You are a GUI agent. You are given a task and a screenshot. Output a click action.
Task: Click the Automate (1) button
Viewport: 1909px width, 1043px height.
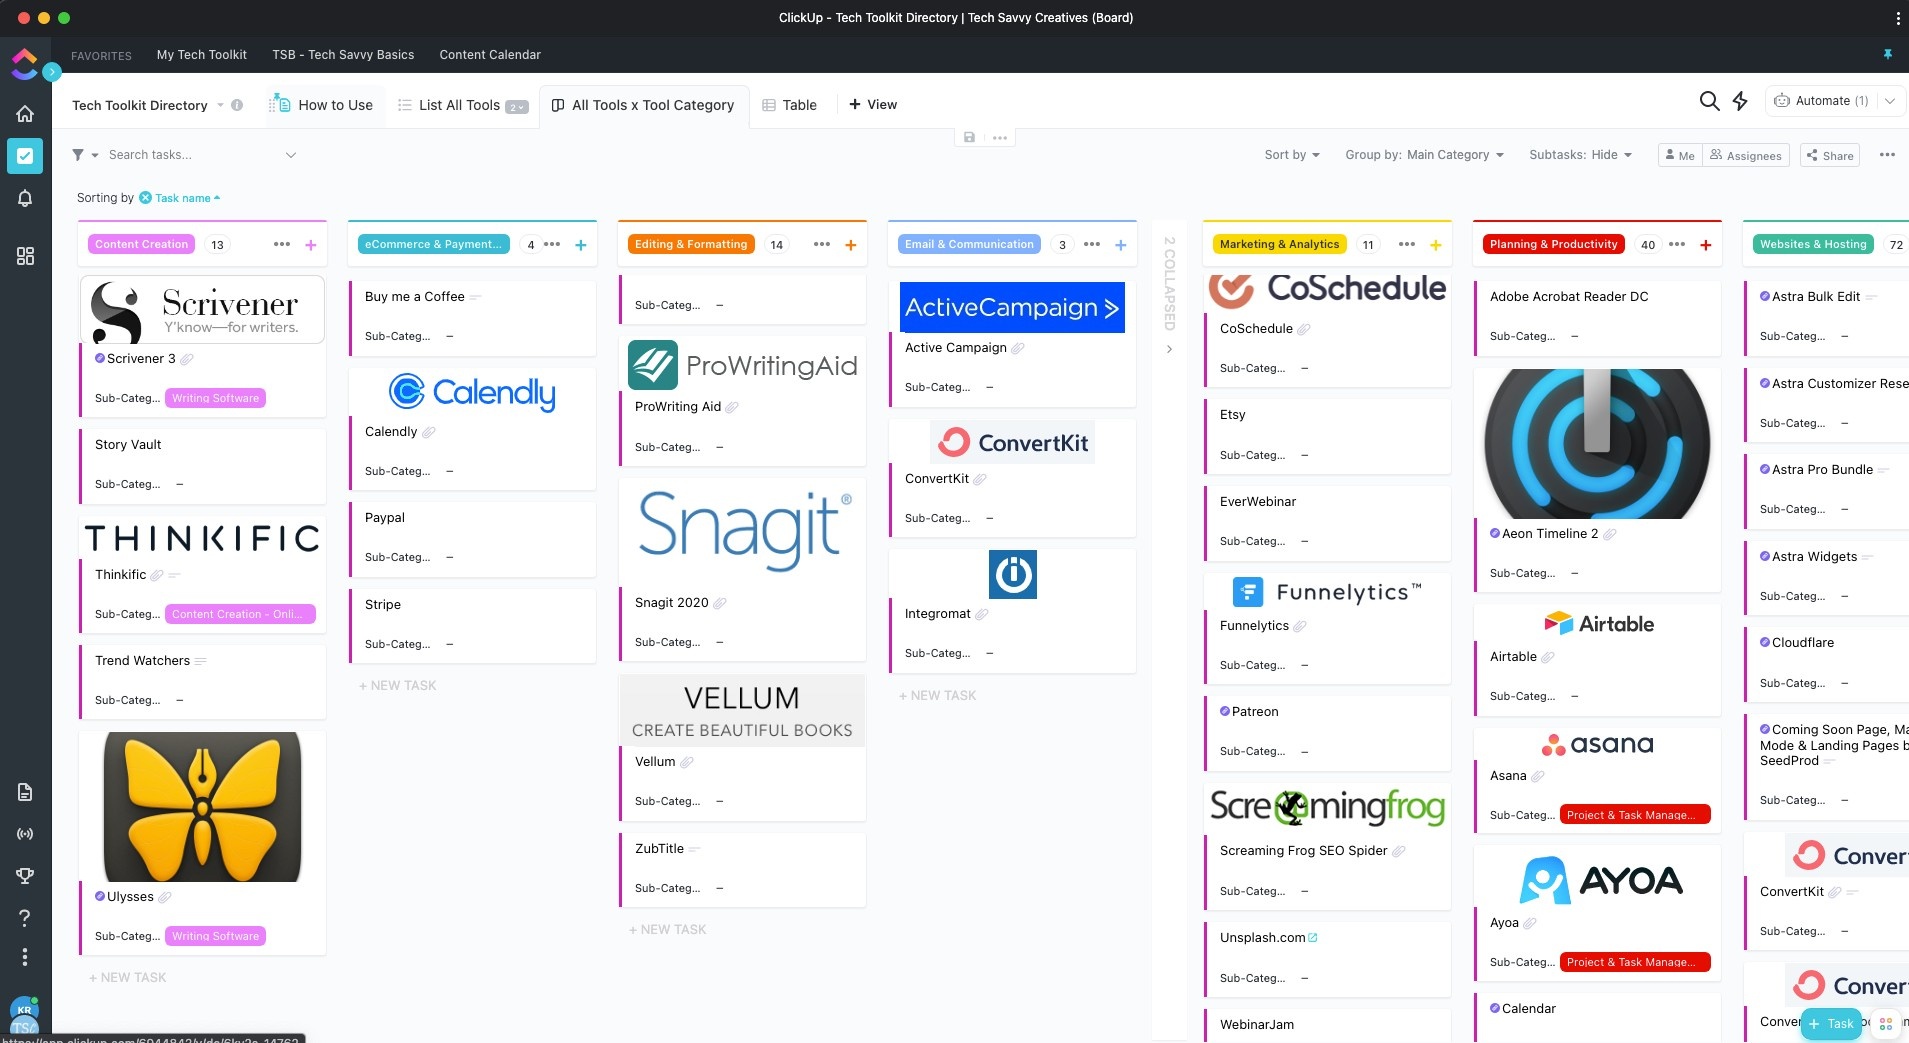tap(1821, 101)
